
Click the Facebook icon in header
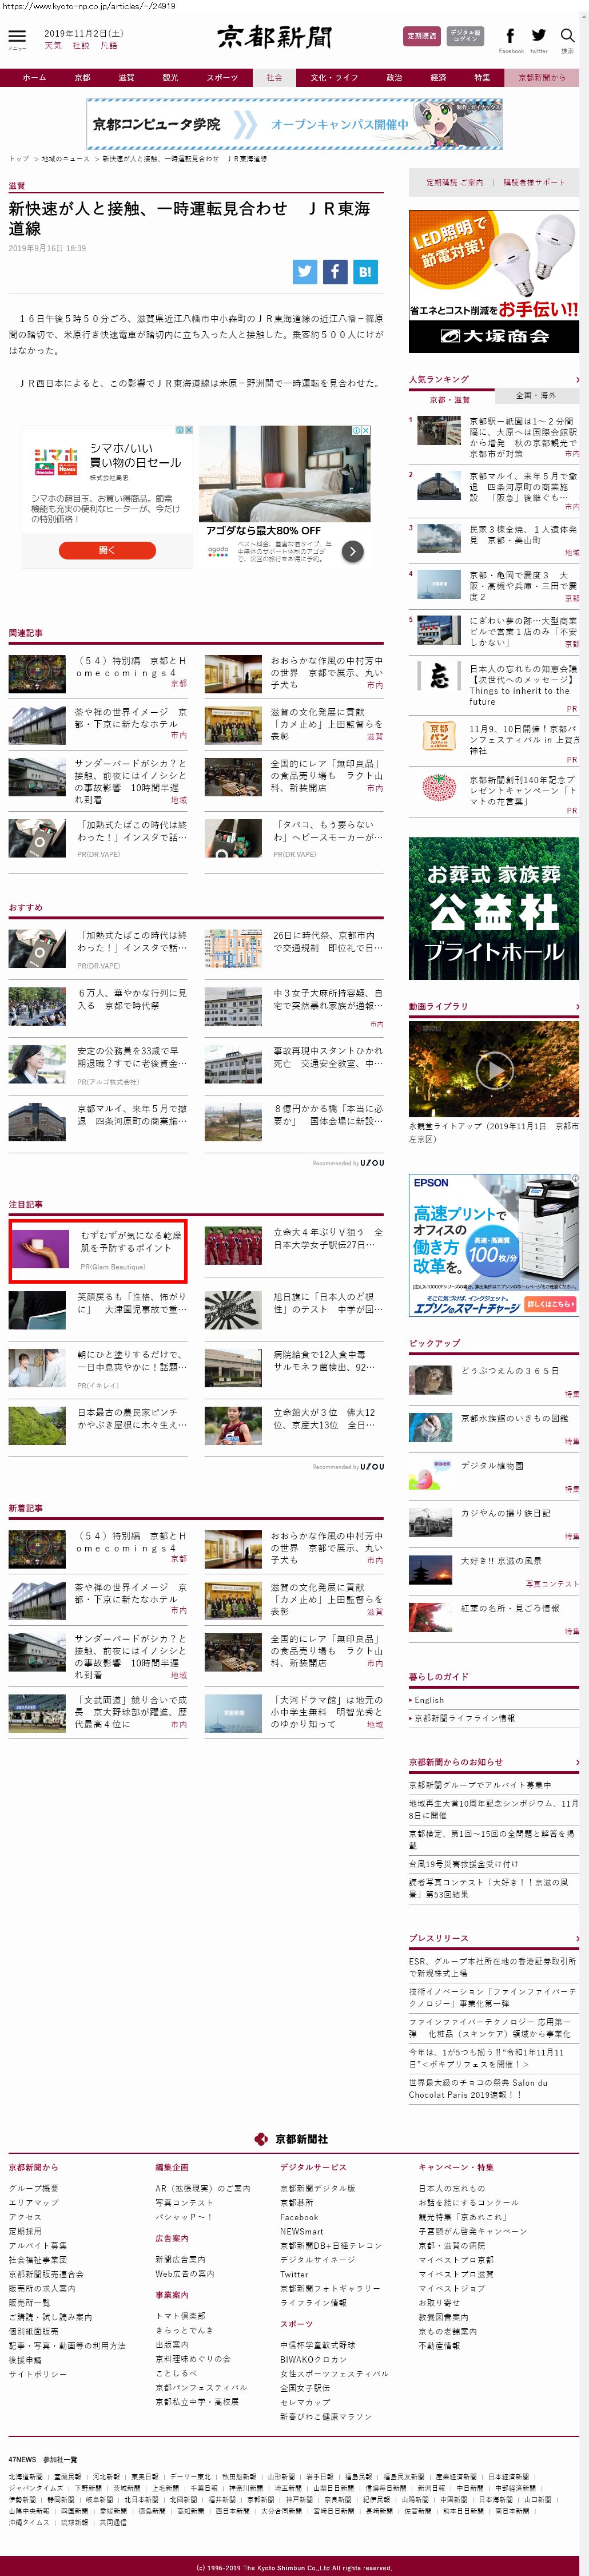[510, 36]
